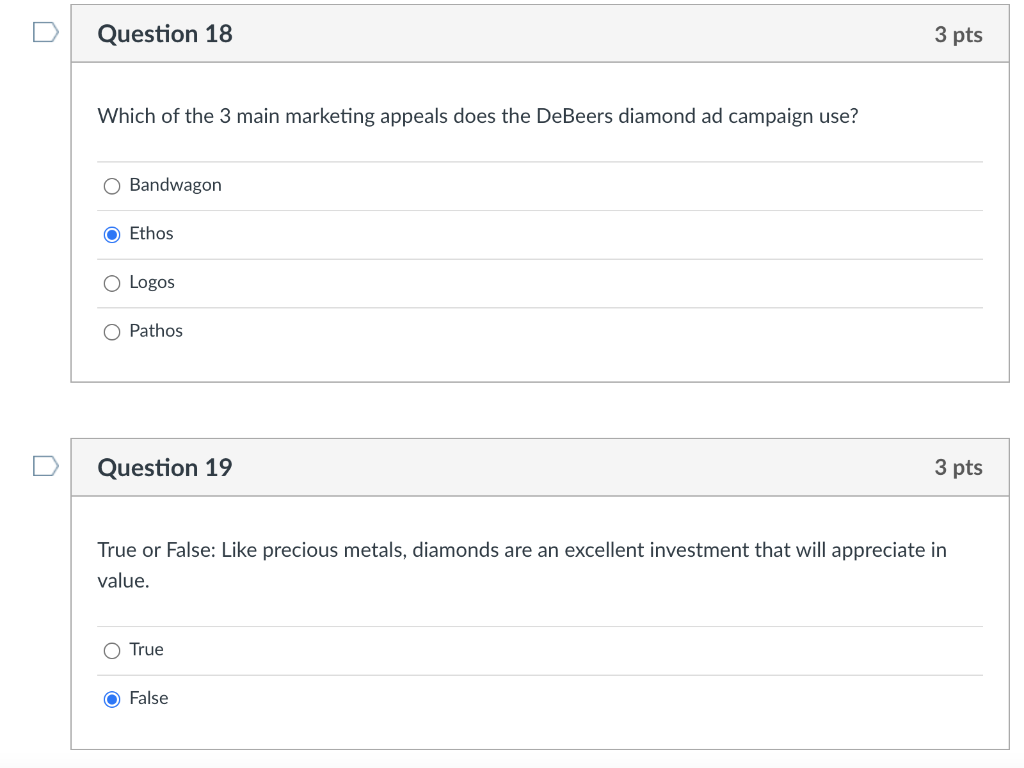This screenshot has height=768, width=1024.
Task: Click the '3 pts' label of Question 18
Action: pos(958,35)
